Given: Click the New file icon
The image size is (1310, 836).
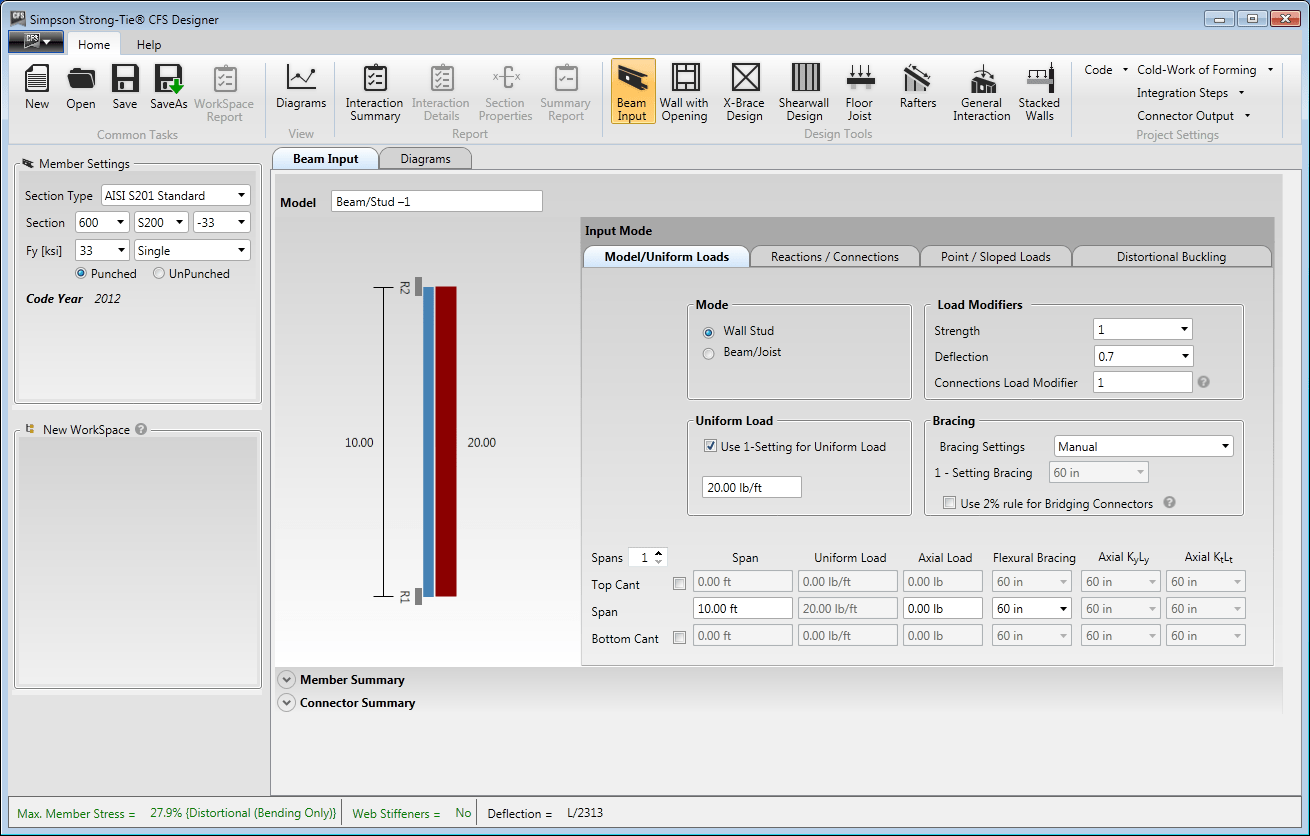Looking at the screenshot, I should tap(37, 88).
